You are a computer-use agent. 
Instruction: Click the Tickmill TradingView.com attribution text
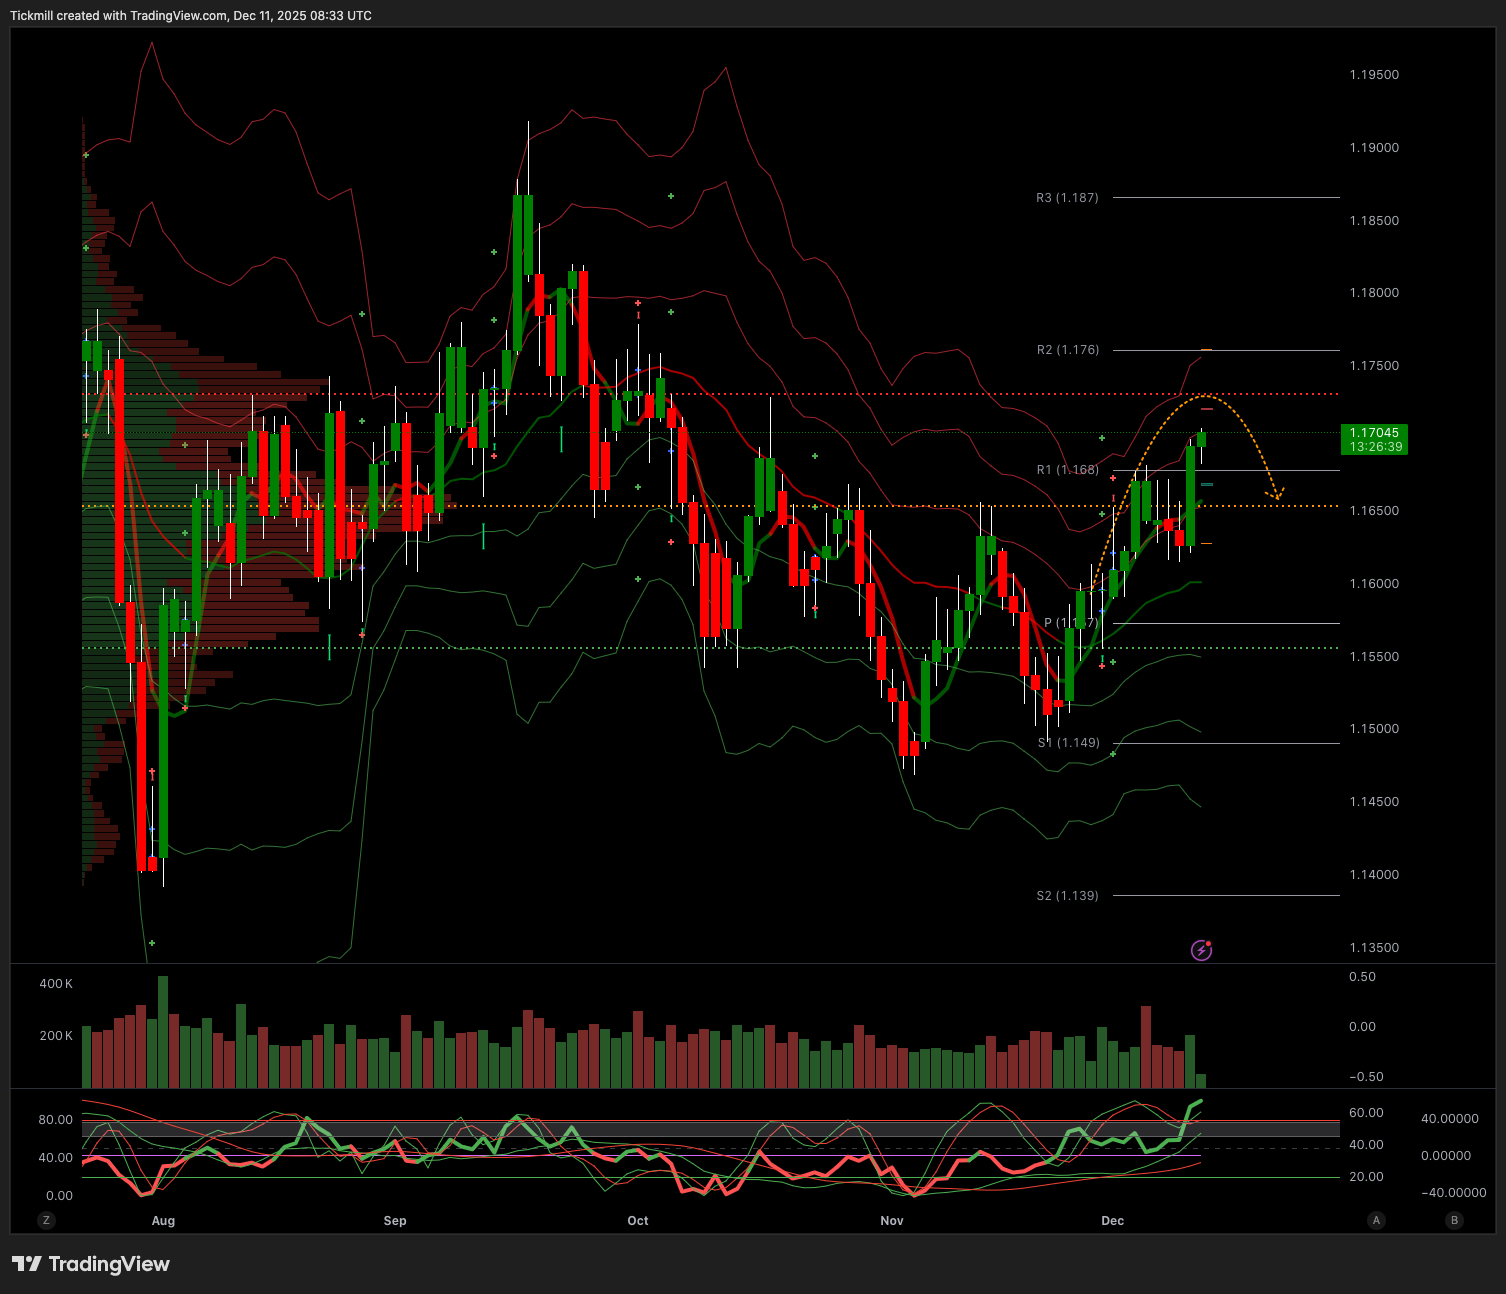click(191, 16)
